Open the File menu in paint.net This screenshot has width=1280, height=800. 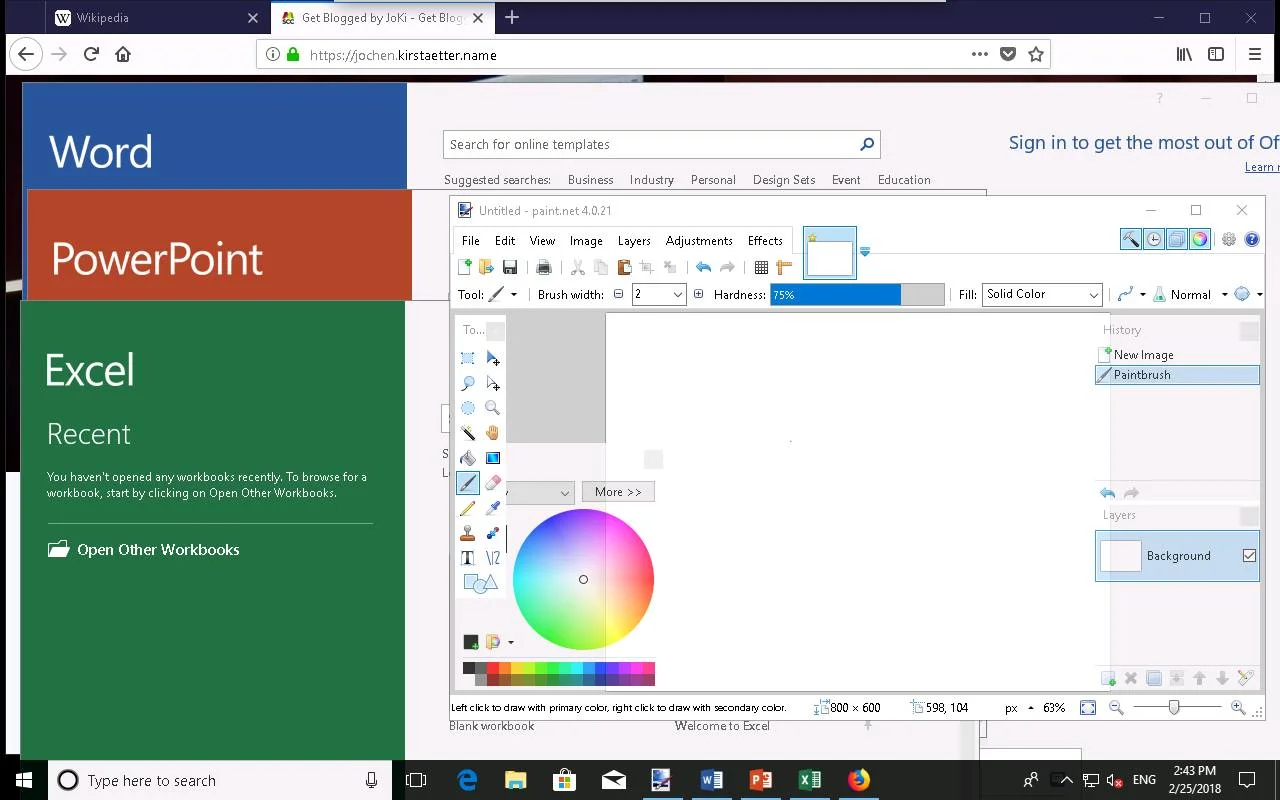[470, 240]
